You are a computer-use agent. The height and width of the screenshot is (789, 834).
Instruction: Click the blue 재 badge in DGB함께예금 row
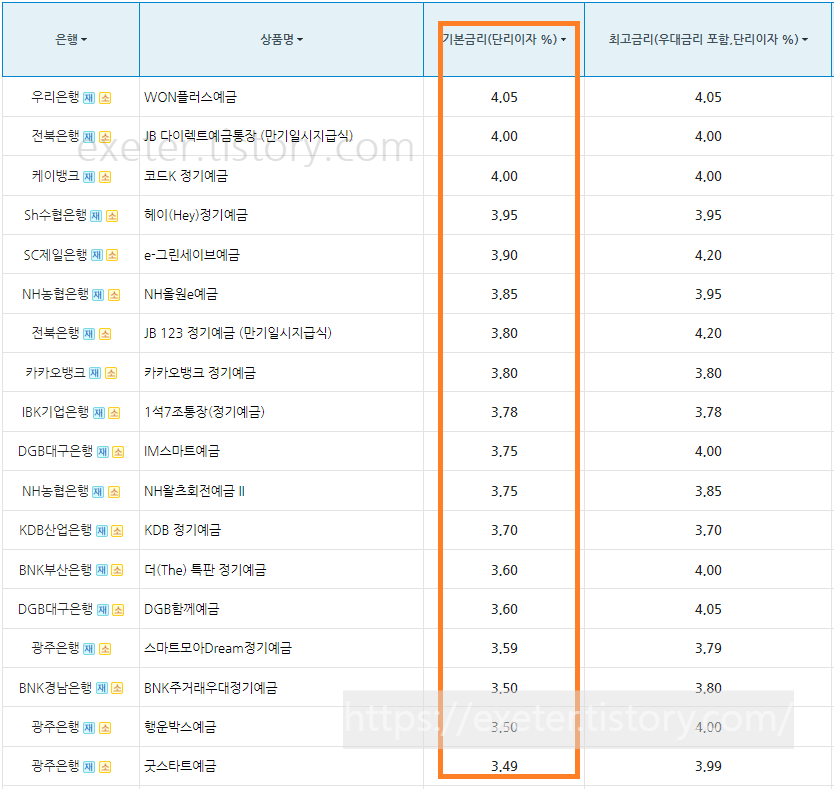click(103, 610)
